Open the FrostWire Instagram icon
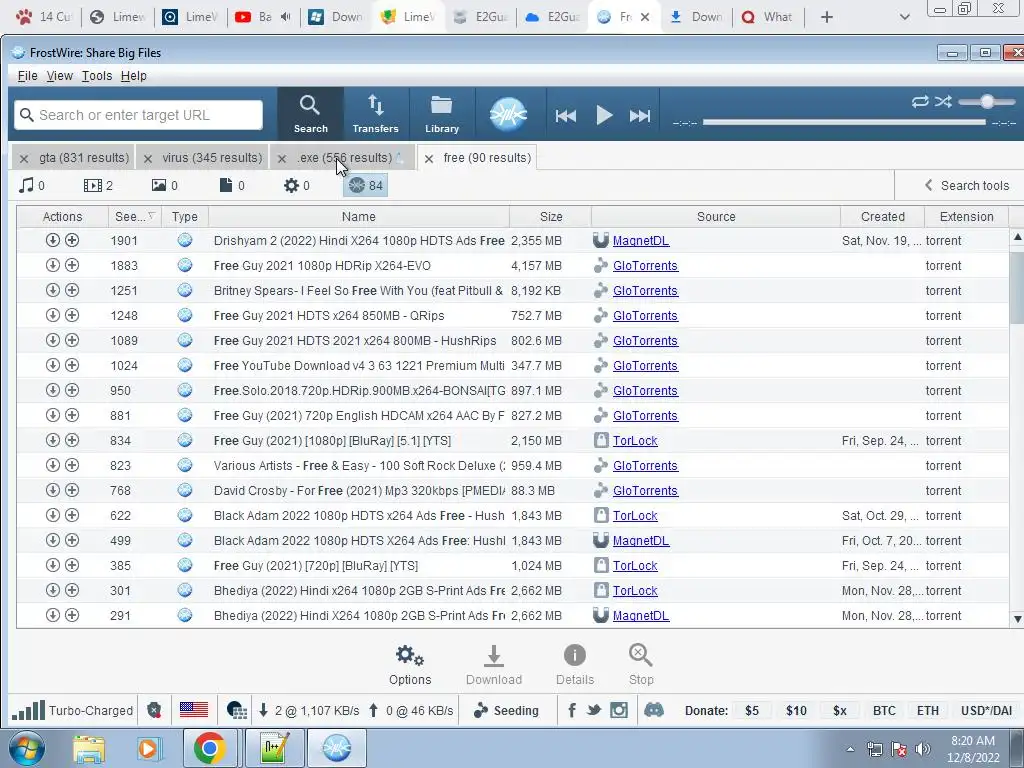 (619, 711)
